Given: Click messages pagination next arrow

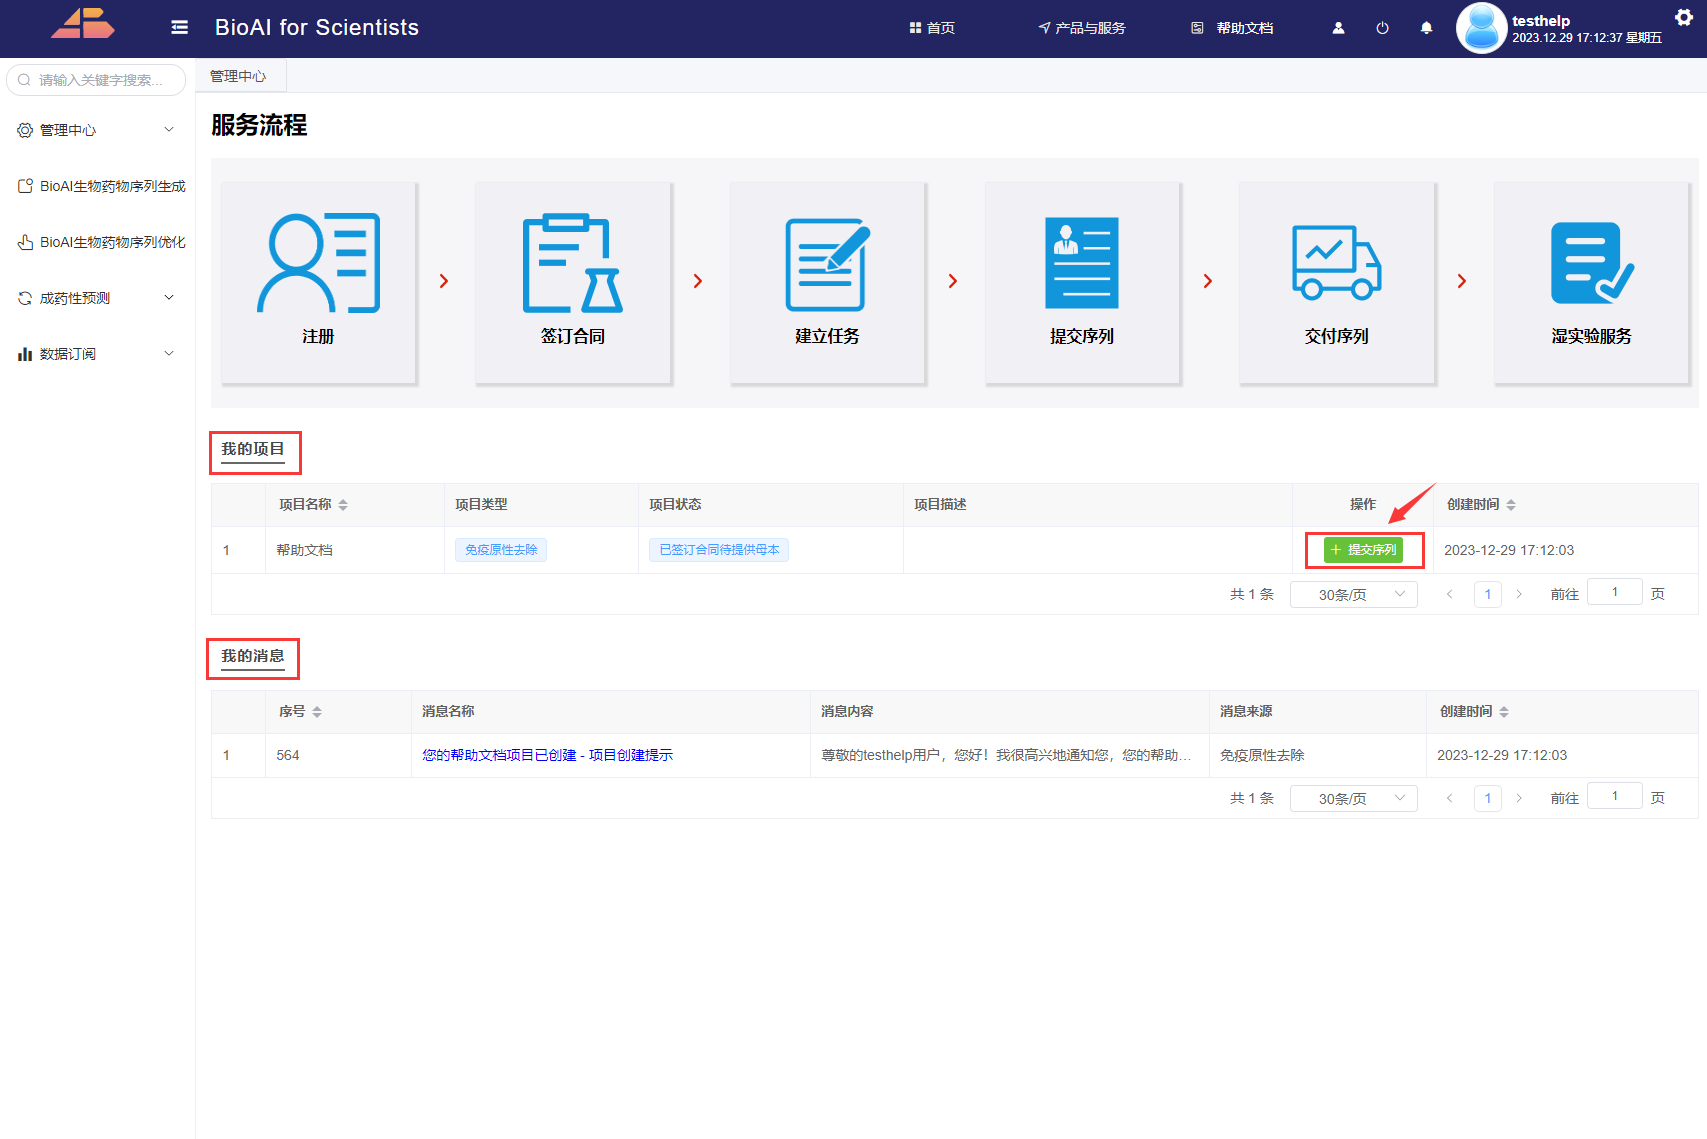Looking at the screenshot, I should (1519, 798).
